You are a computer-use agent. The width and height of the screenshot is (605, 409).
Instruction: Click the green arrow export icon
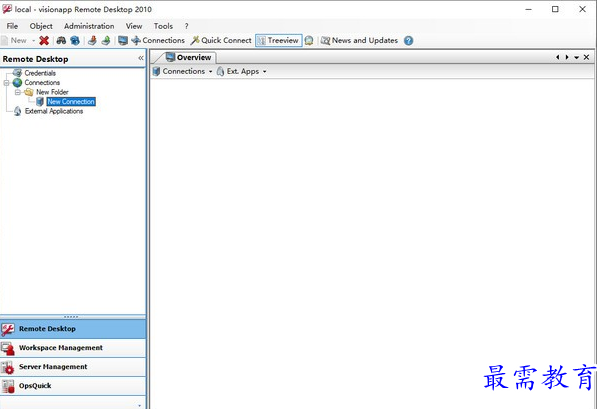tap(106, 41)
